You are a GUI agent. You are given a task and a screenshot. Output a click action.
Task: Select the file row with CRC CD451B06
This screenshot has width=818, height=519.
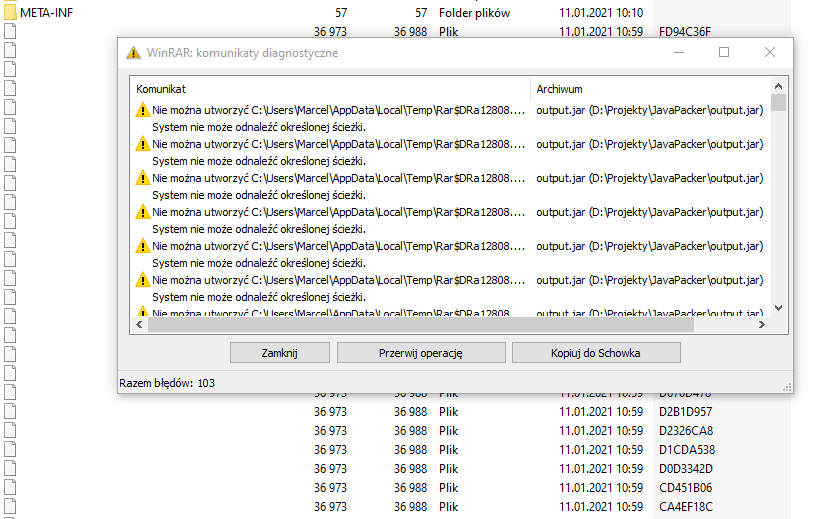click(395, 488)
